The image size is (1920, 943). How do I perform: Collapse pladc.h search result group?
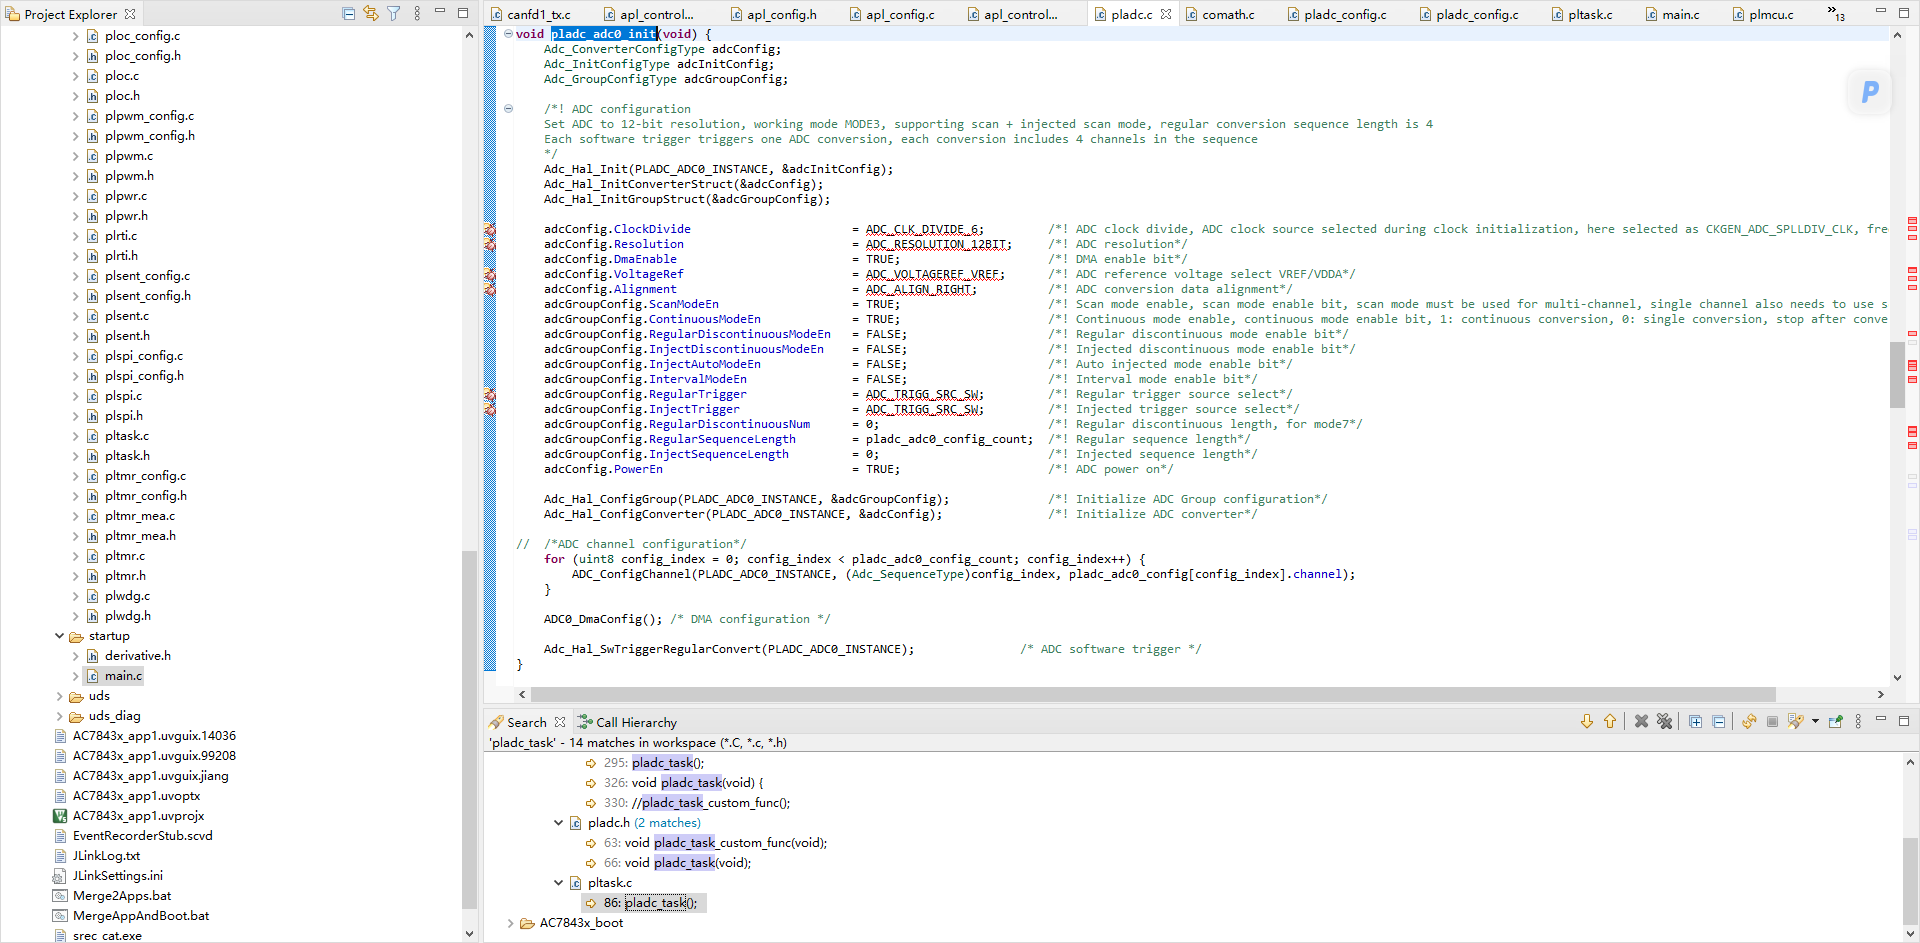[x=559, y=823]
